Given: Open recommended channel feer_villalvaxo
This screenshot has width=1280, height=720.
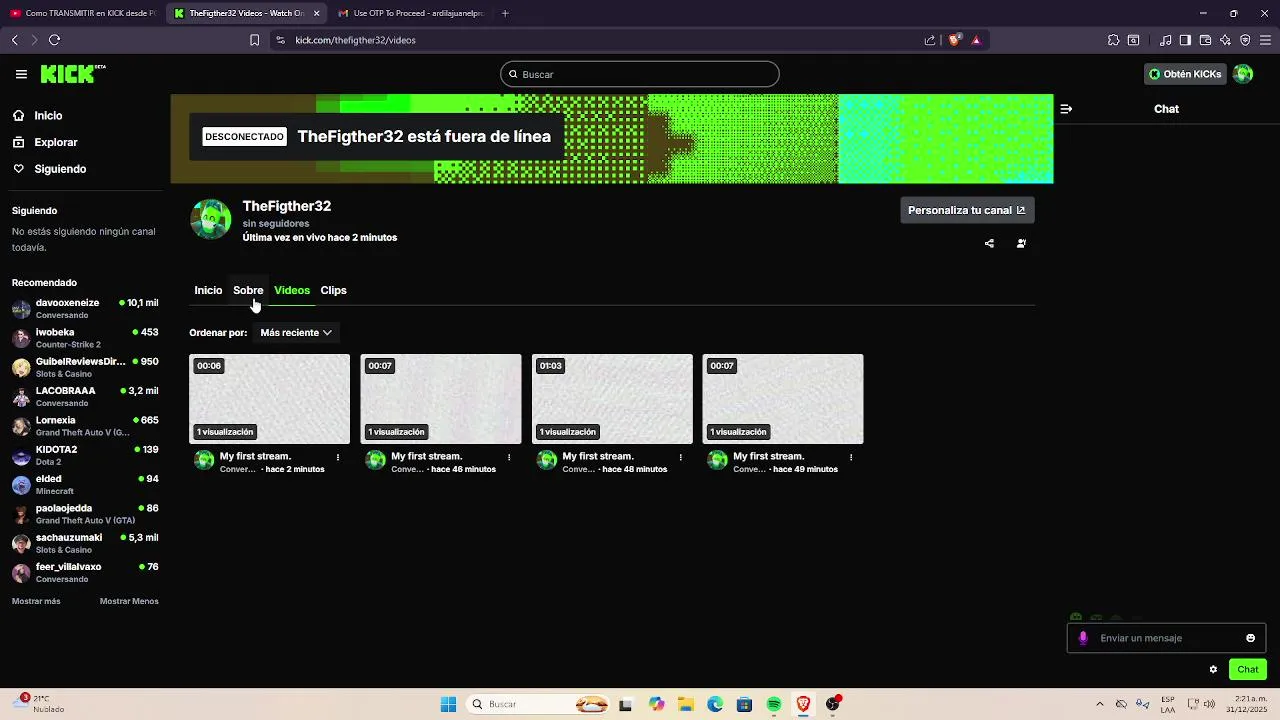Looking at the screenshot, I should [x=85, y=572].
